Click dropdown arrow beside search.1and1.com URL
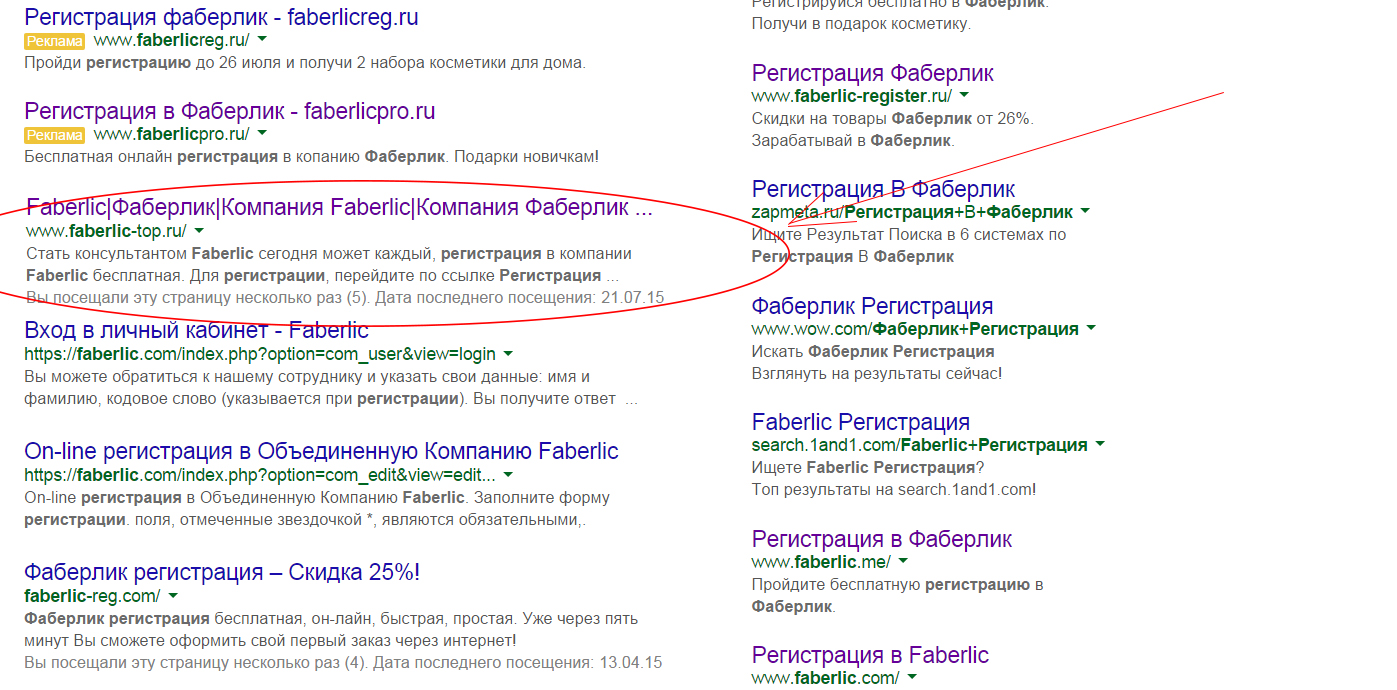The height and width of the screenshot is (690, 1397). [1100, 445]
